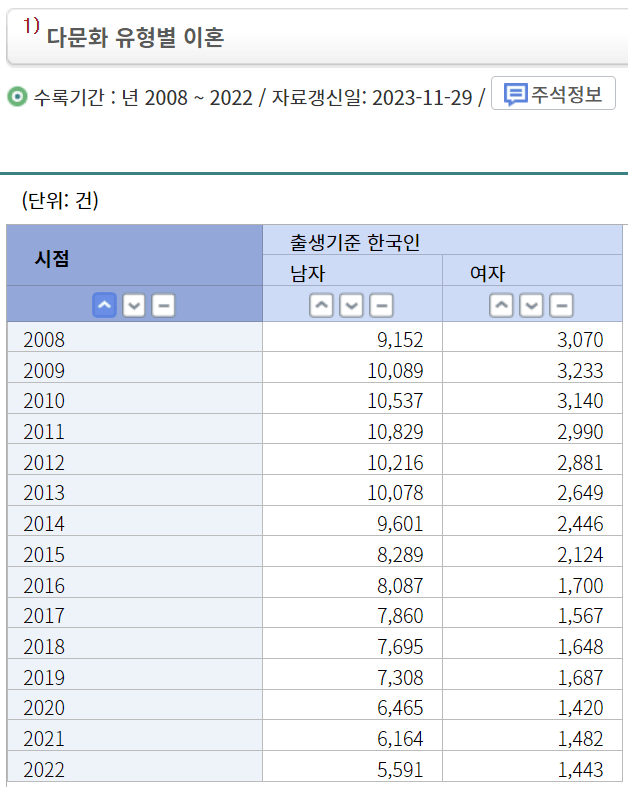Sort 남자 column ascending
The image size is (628, 787).
point(321,306)
